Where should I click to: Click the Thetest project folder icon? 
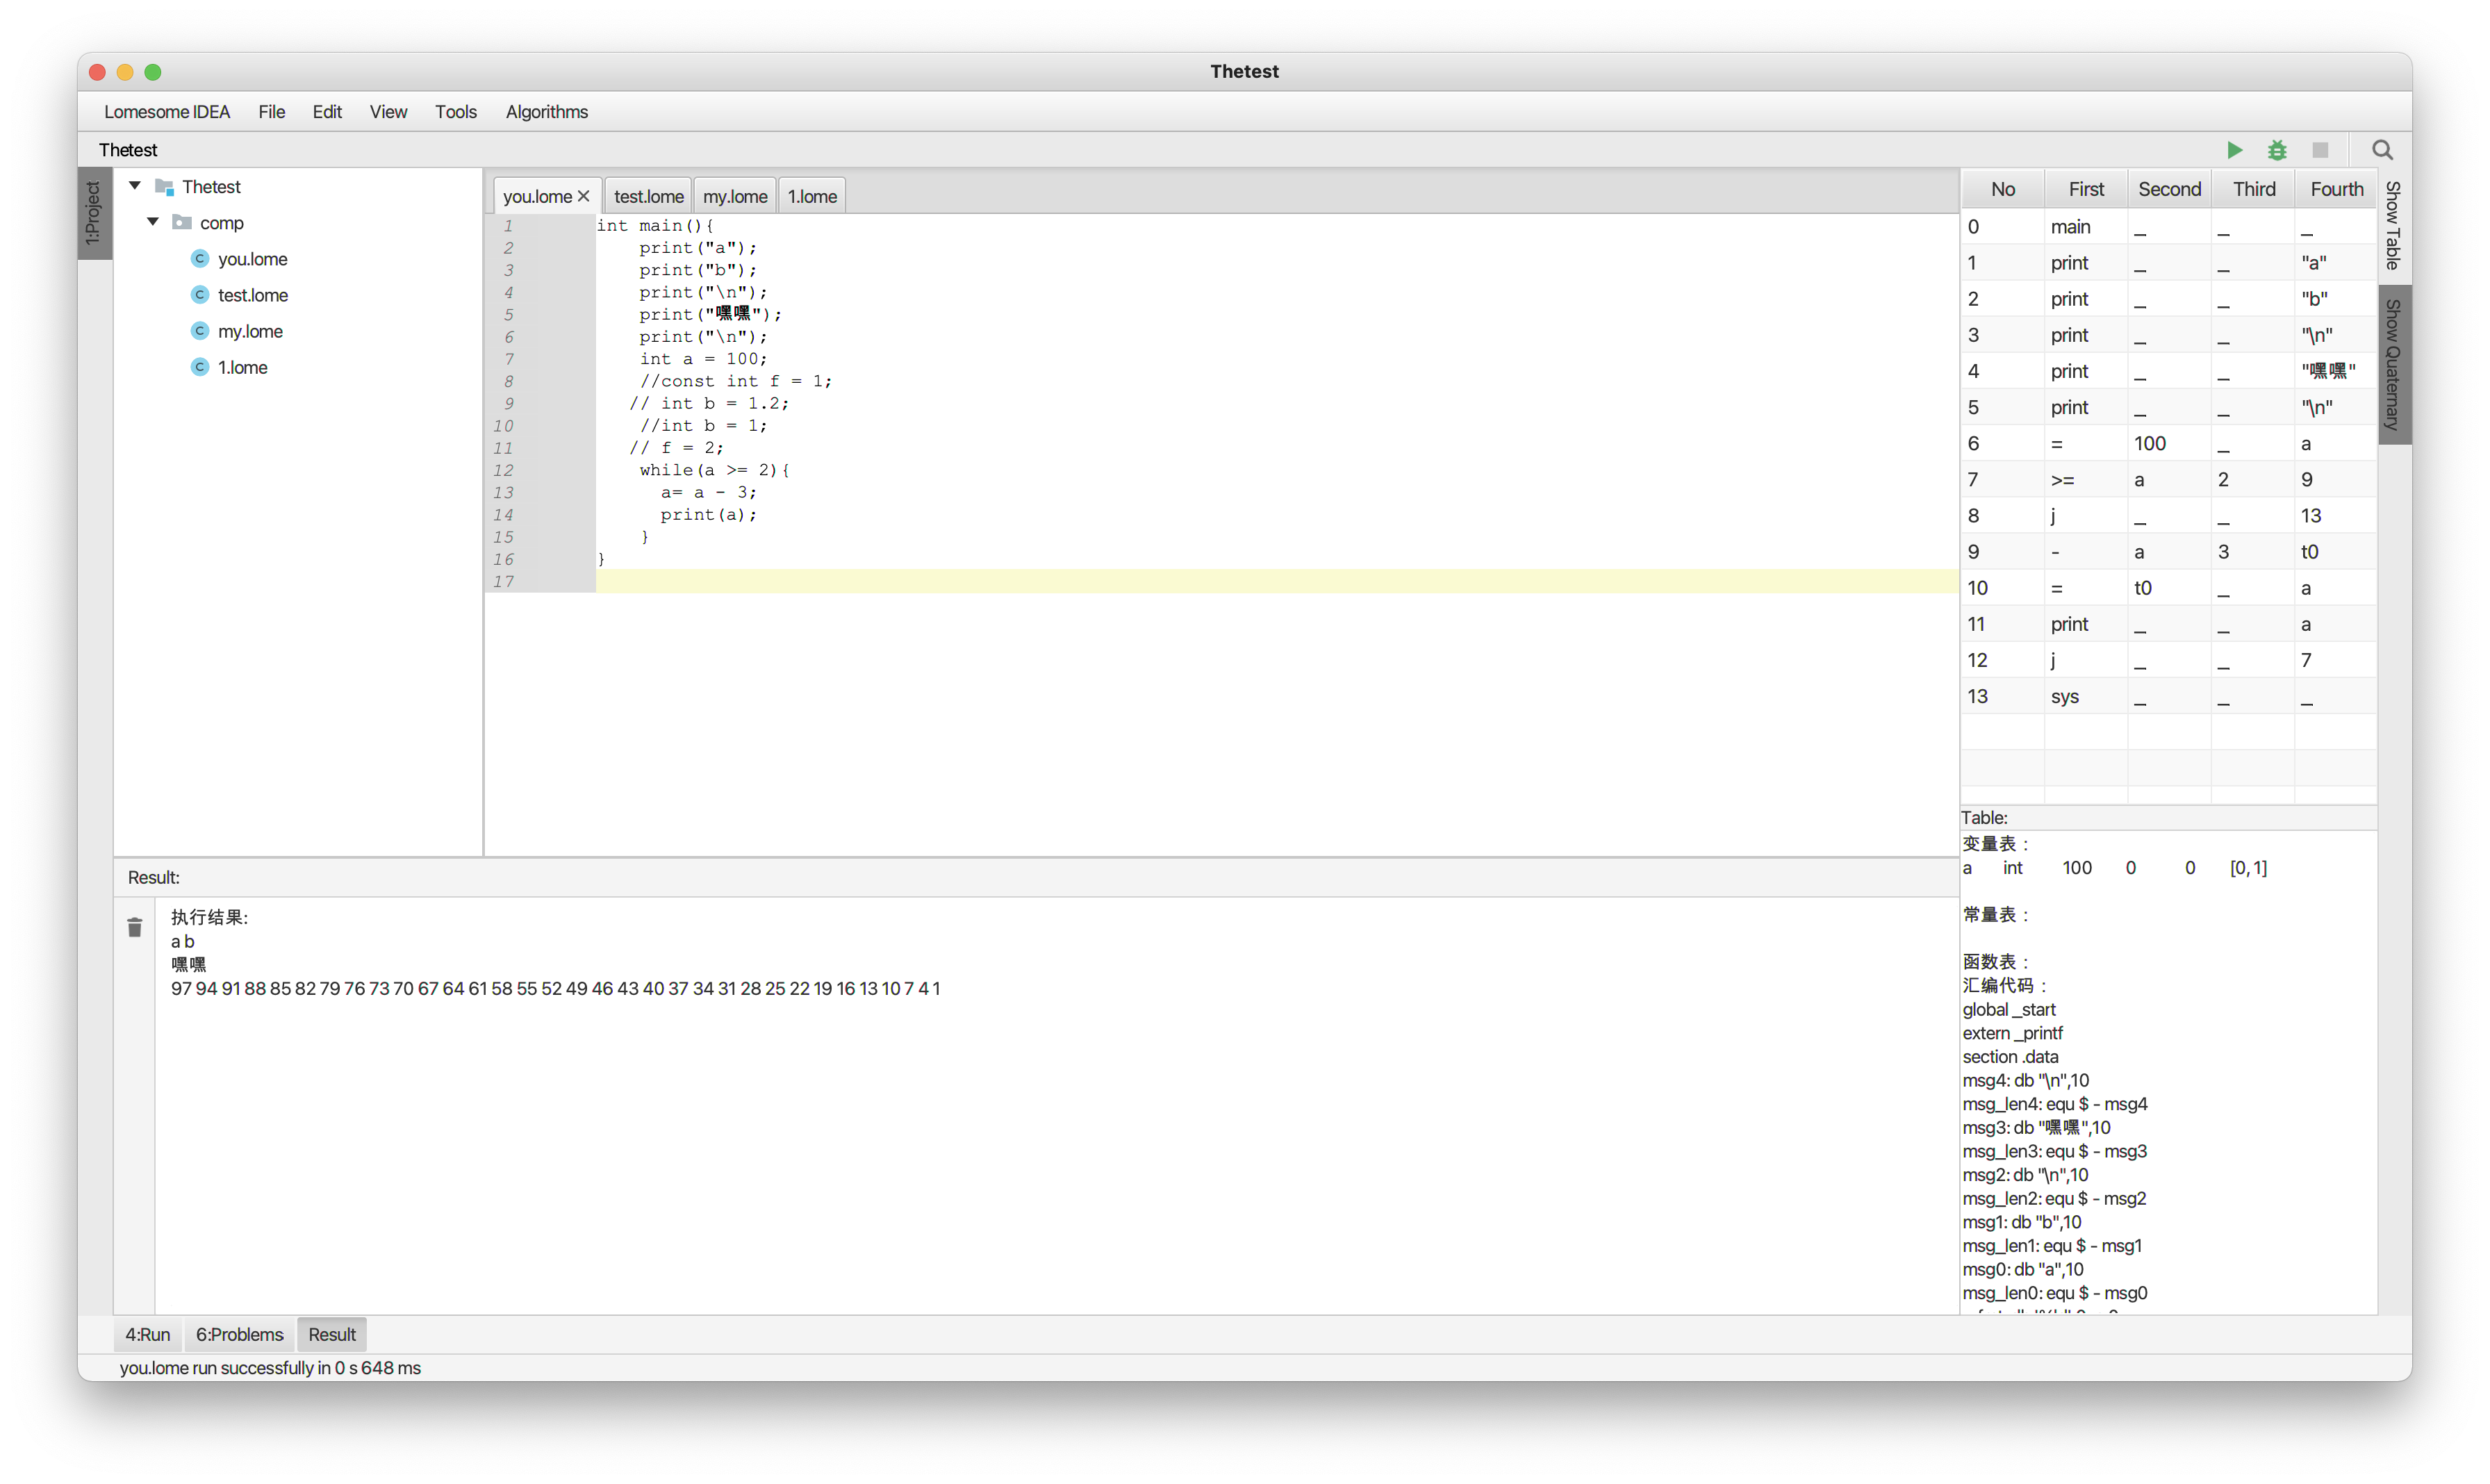[165, 187]
